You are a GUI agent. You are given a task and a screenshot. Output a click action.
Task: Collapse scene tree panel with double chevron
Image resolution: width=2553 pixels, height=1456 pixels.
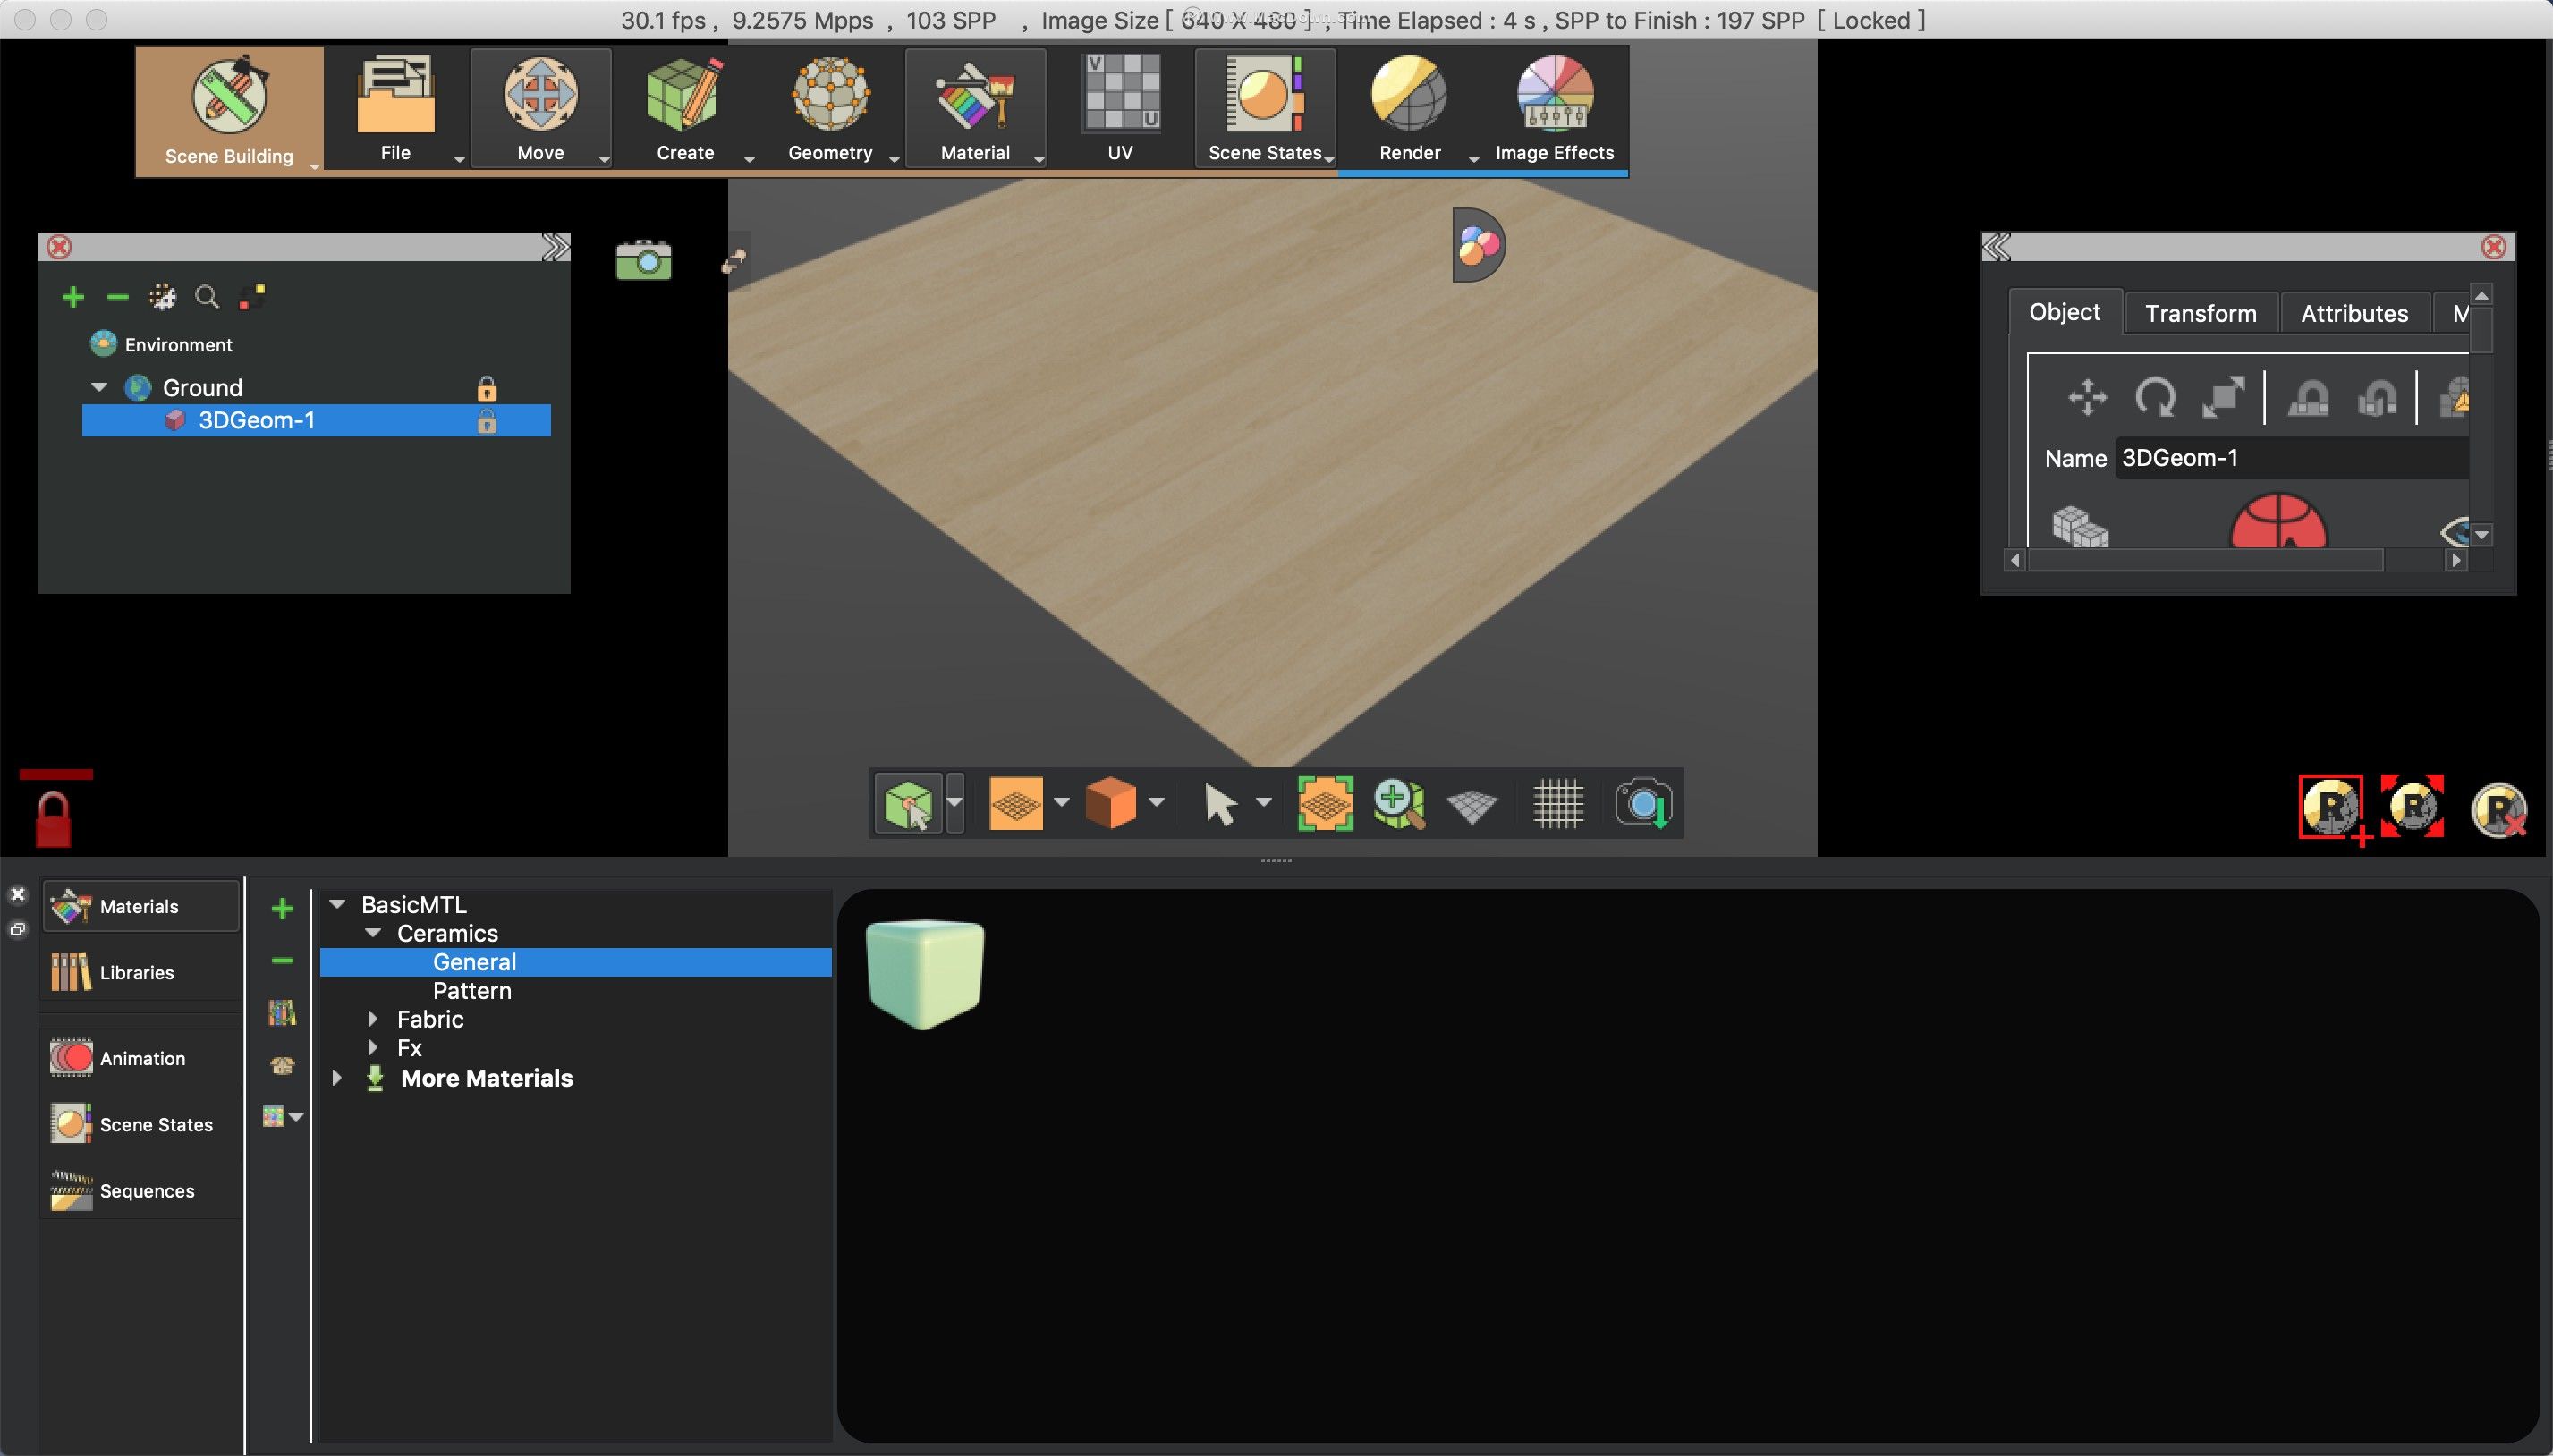[555, 247]
